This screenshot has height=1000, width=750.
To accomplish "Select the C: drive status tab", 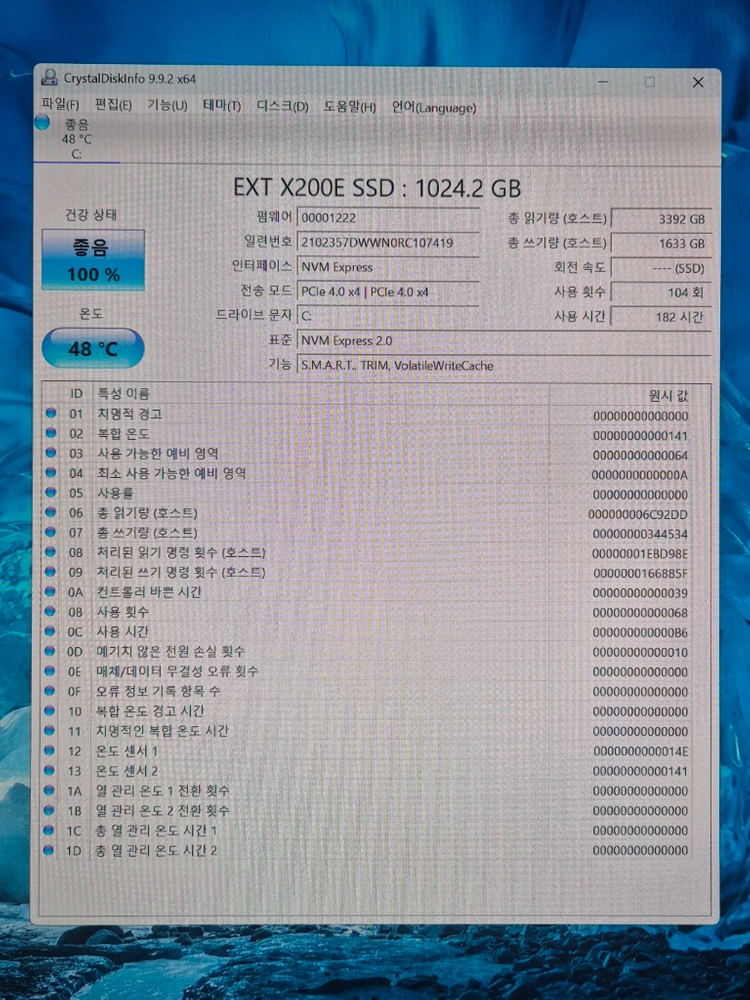I will pyautogui.click(x=76, y=138).
